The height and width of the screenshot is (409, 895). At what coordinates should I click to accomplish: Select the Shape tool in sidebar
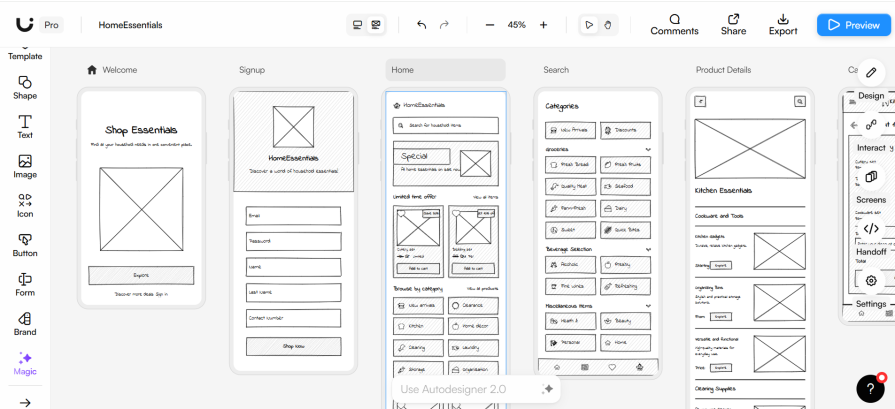click(25, 87)
